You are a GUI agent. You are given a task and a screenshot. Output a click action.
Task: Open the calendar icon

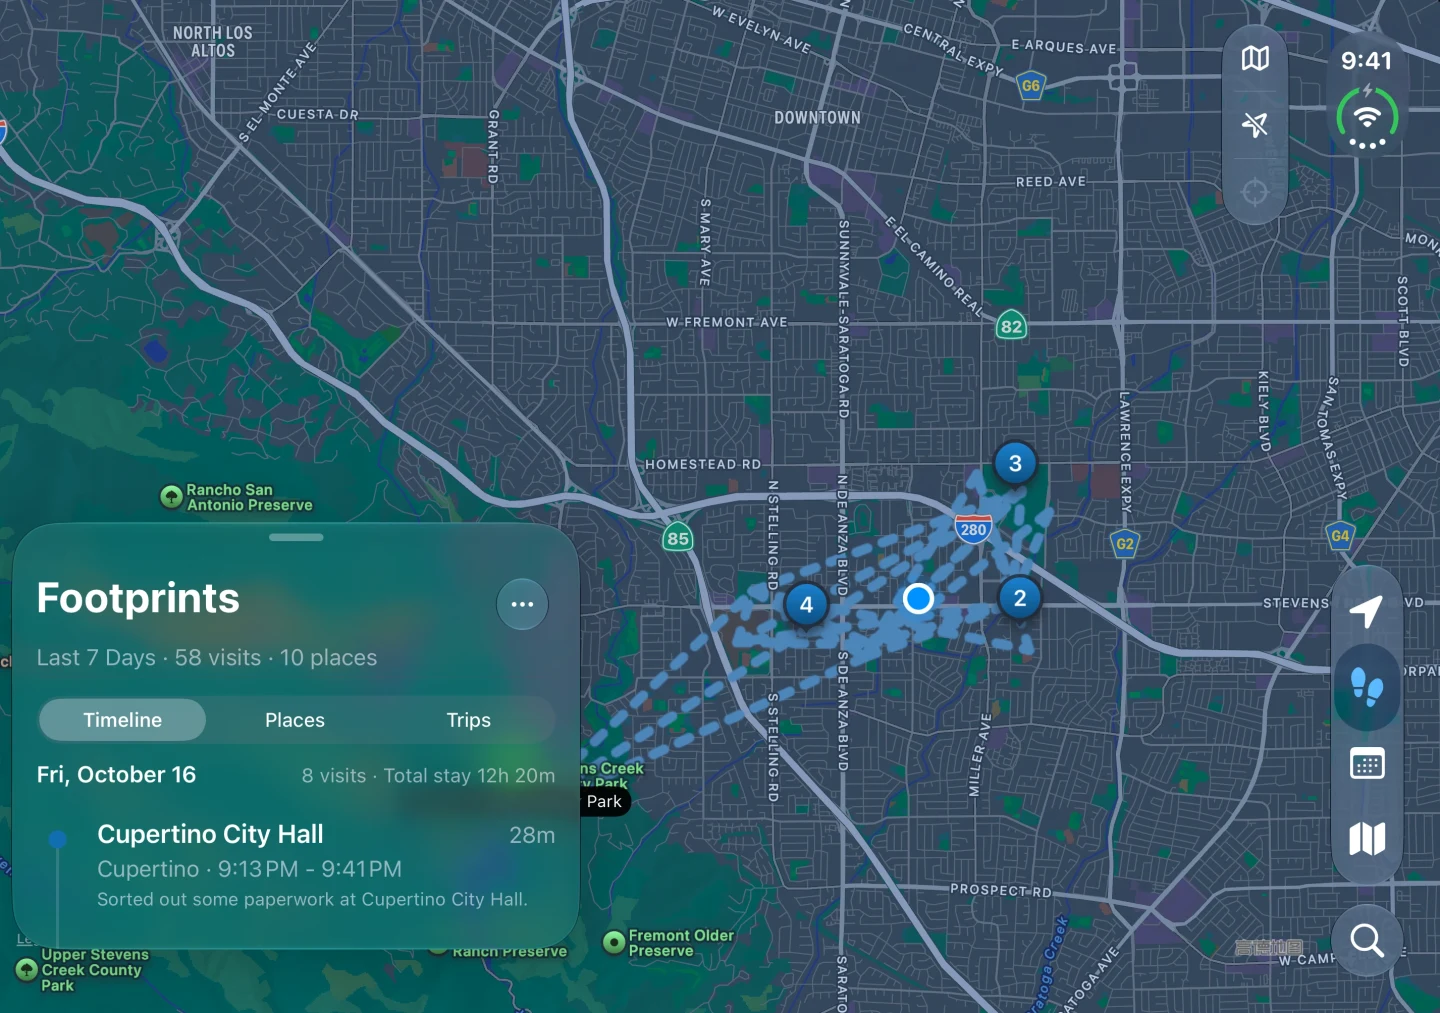[1366, 764]
